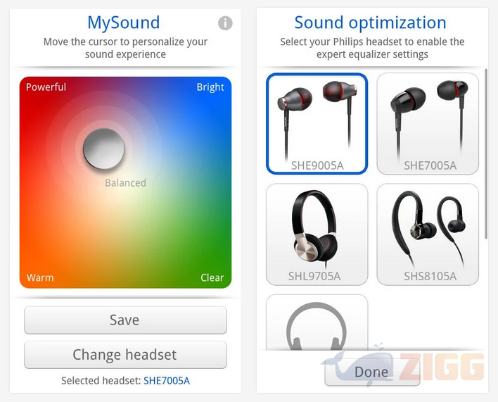
Task: Choose the SHE7005A headset tile
Action: pos(428,124)
